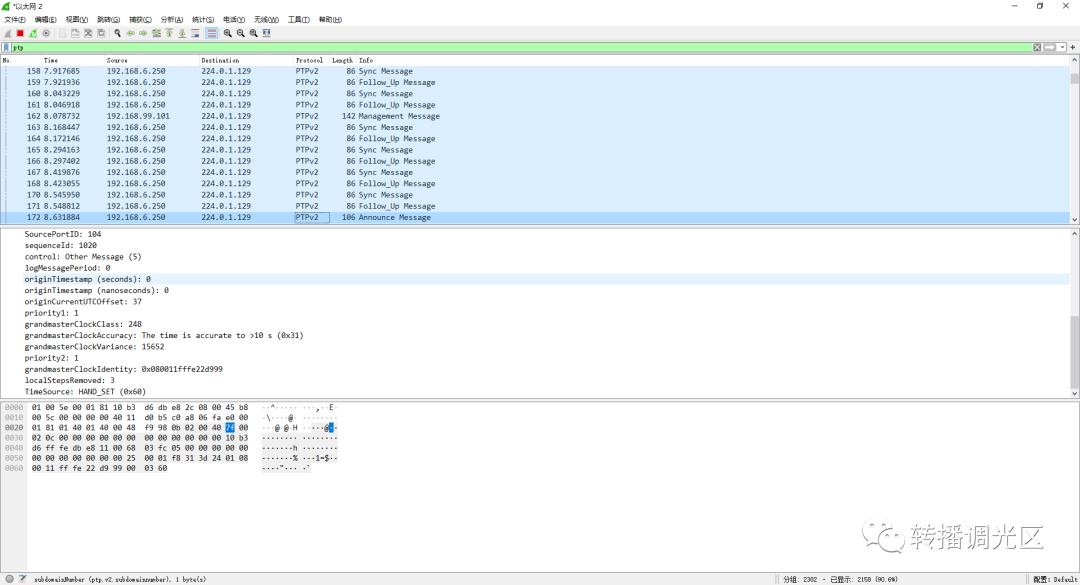Click the resize columns icon

(x=266, y=33)
